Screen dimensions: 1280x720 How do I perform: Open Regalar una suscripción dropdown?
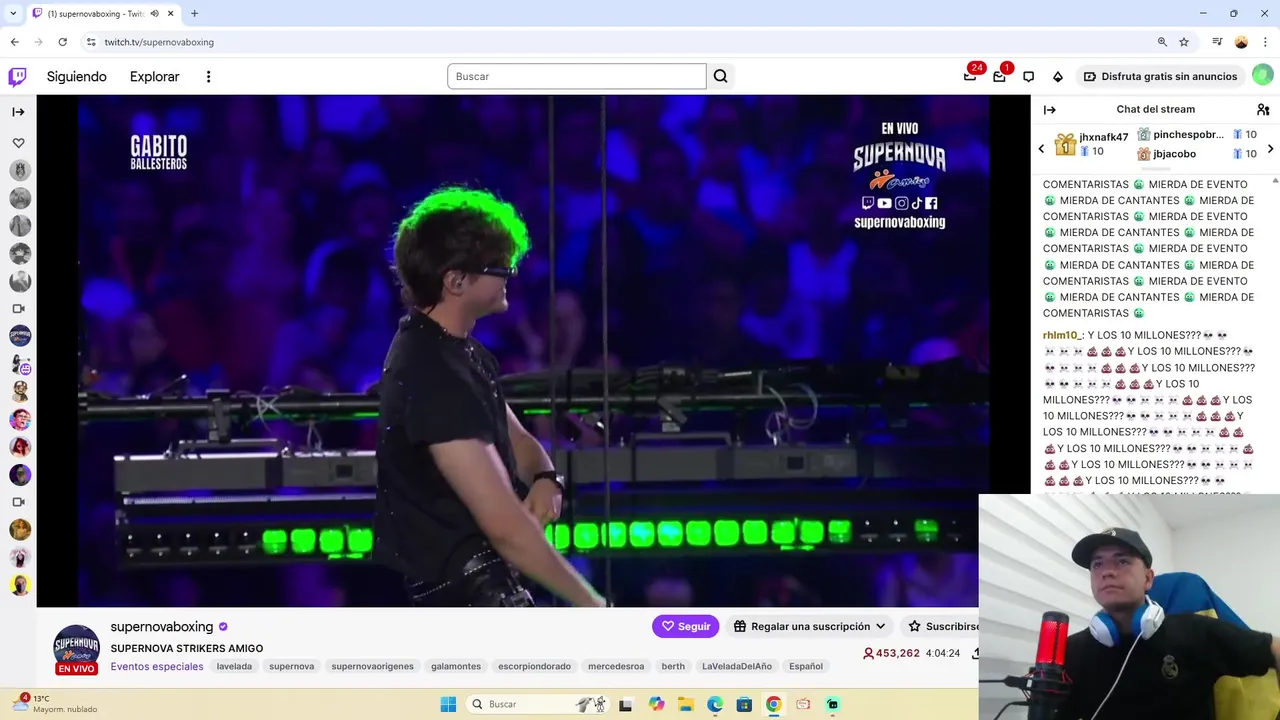[809, 626]
